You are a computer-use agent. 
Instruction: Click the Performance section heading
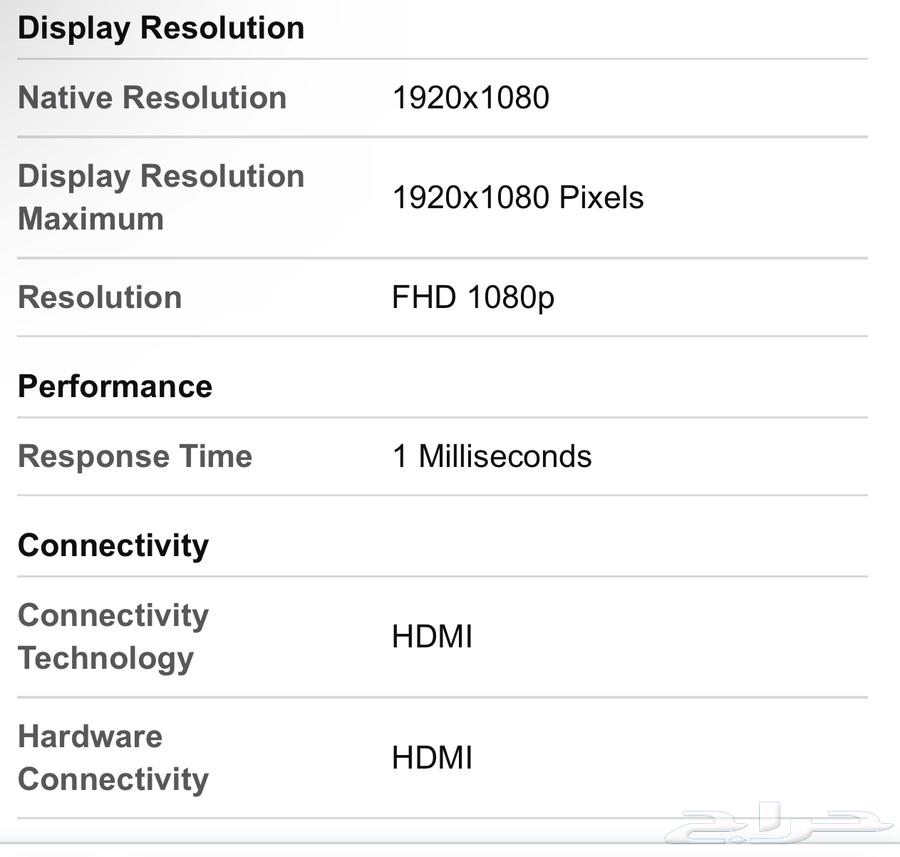[115, 386]
